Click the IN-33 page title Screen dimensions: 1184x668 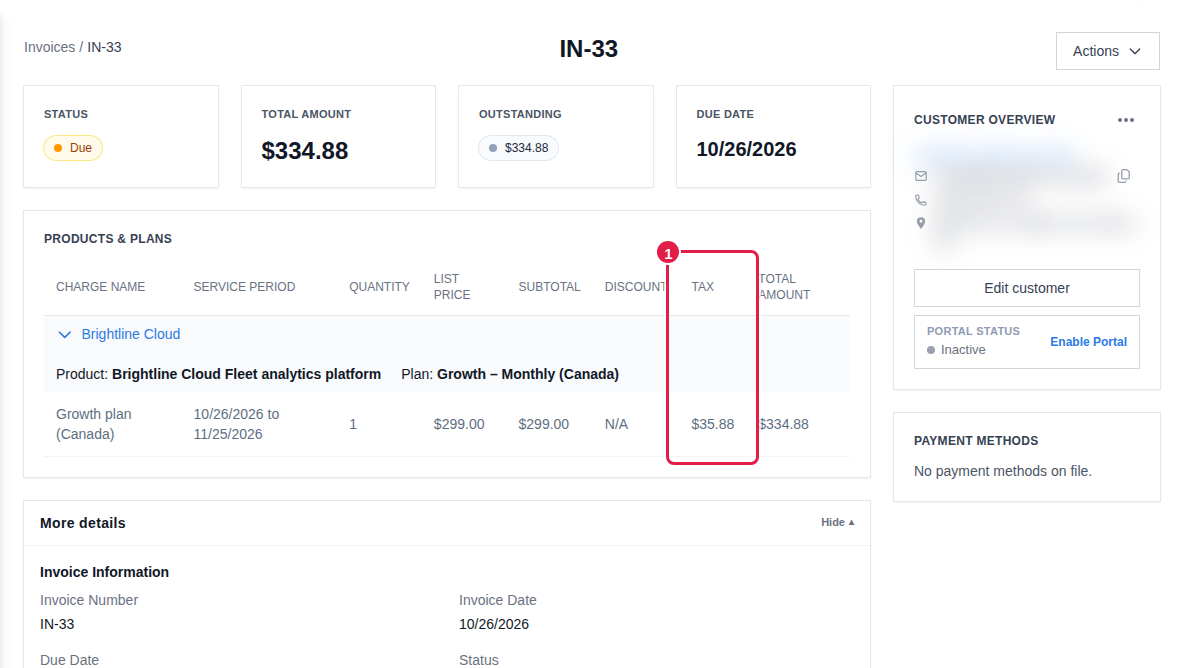588,49
